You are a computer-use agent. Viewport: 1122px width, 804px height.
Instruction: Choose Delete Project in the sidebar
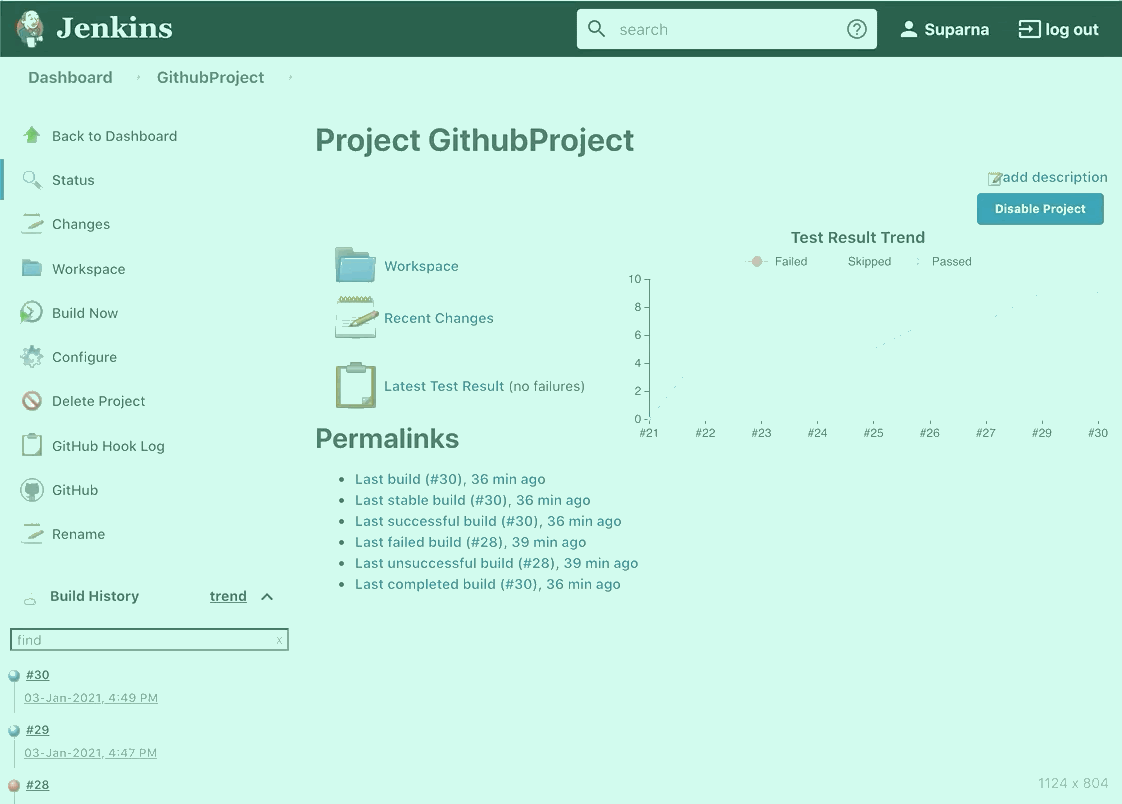[98, 401]
